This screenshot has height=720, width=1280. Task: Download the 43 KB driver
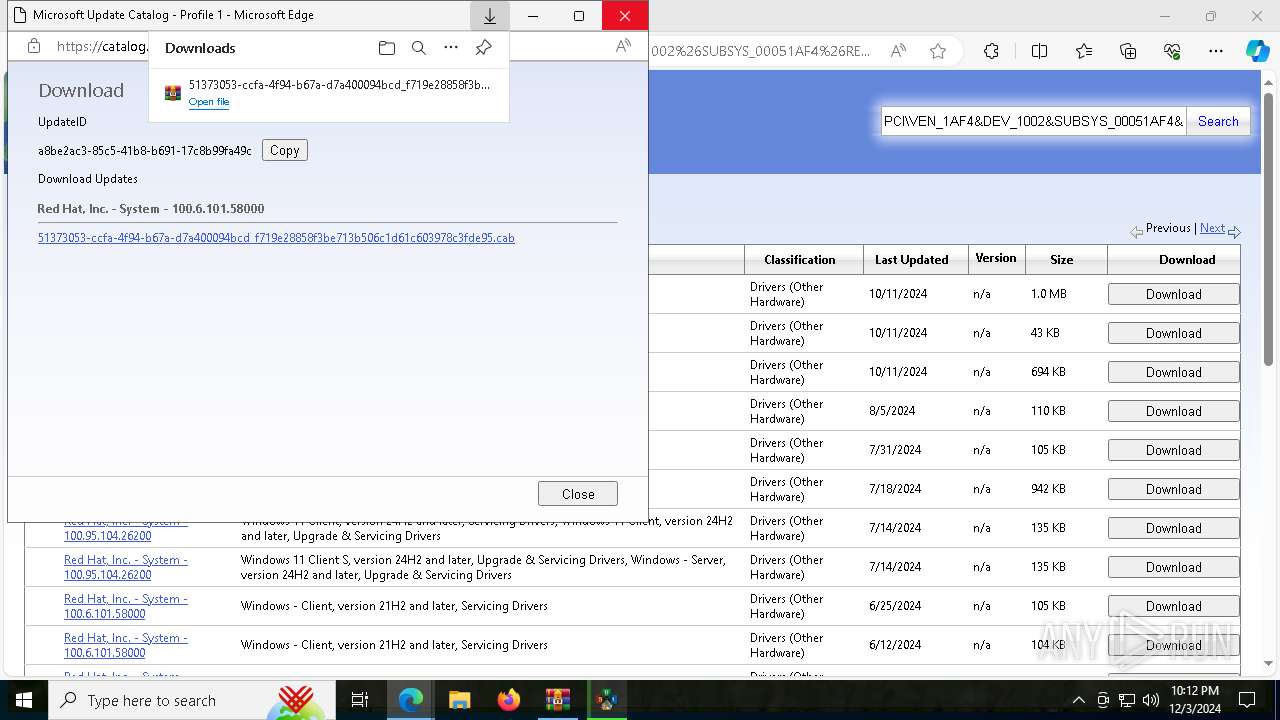(1173, 333)
